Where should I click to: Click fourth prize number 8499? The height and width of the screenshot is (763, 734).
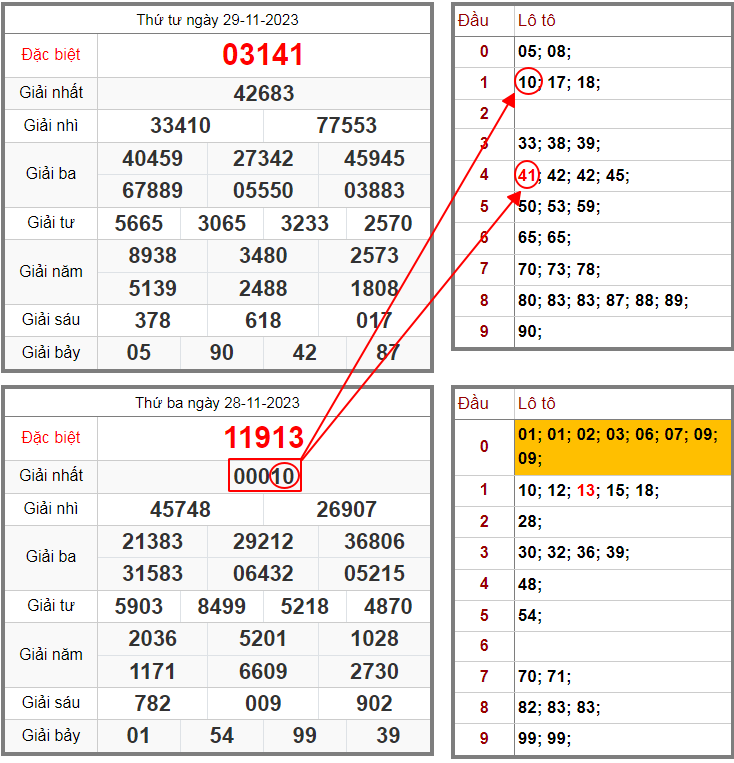222,606
